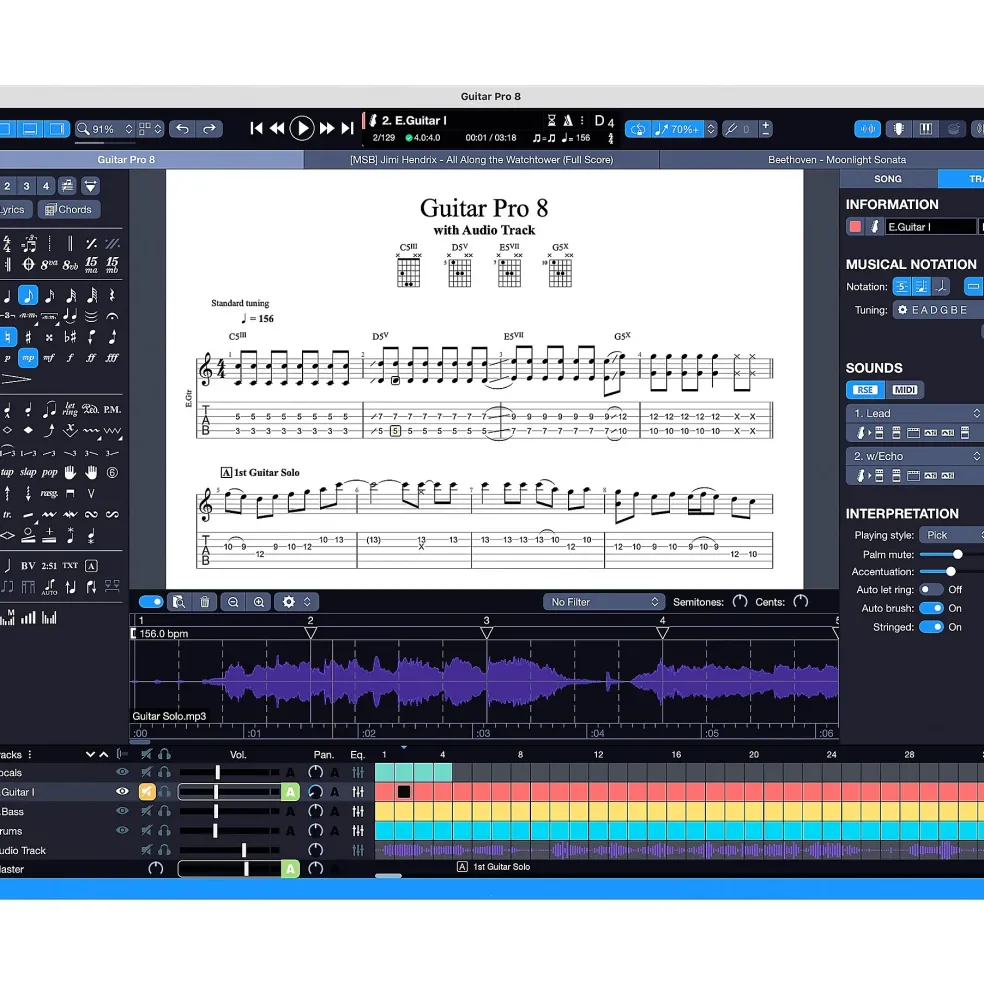
Task: Insert trill ornament
Action: (8, 514)
